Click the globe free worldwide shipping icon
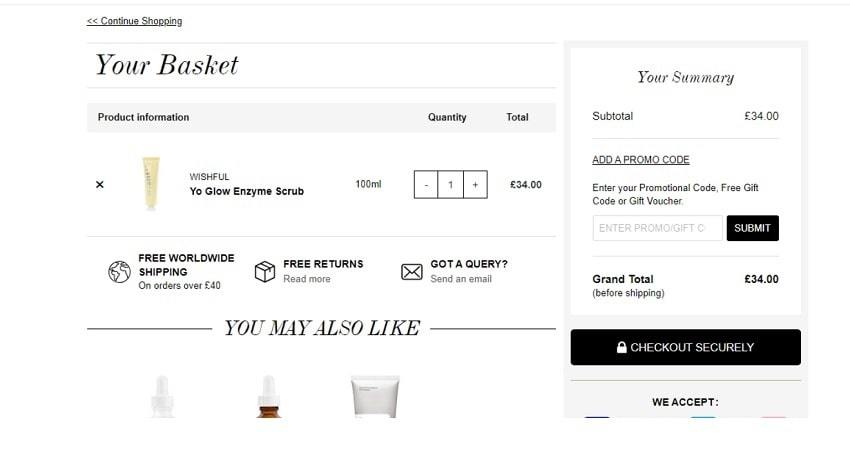850x456 pixels. 119,272
